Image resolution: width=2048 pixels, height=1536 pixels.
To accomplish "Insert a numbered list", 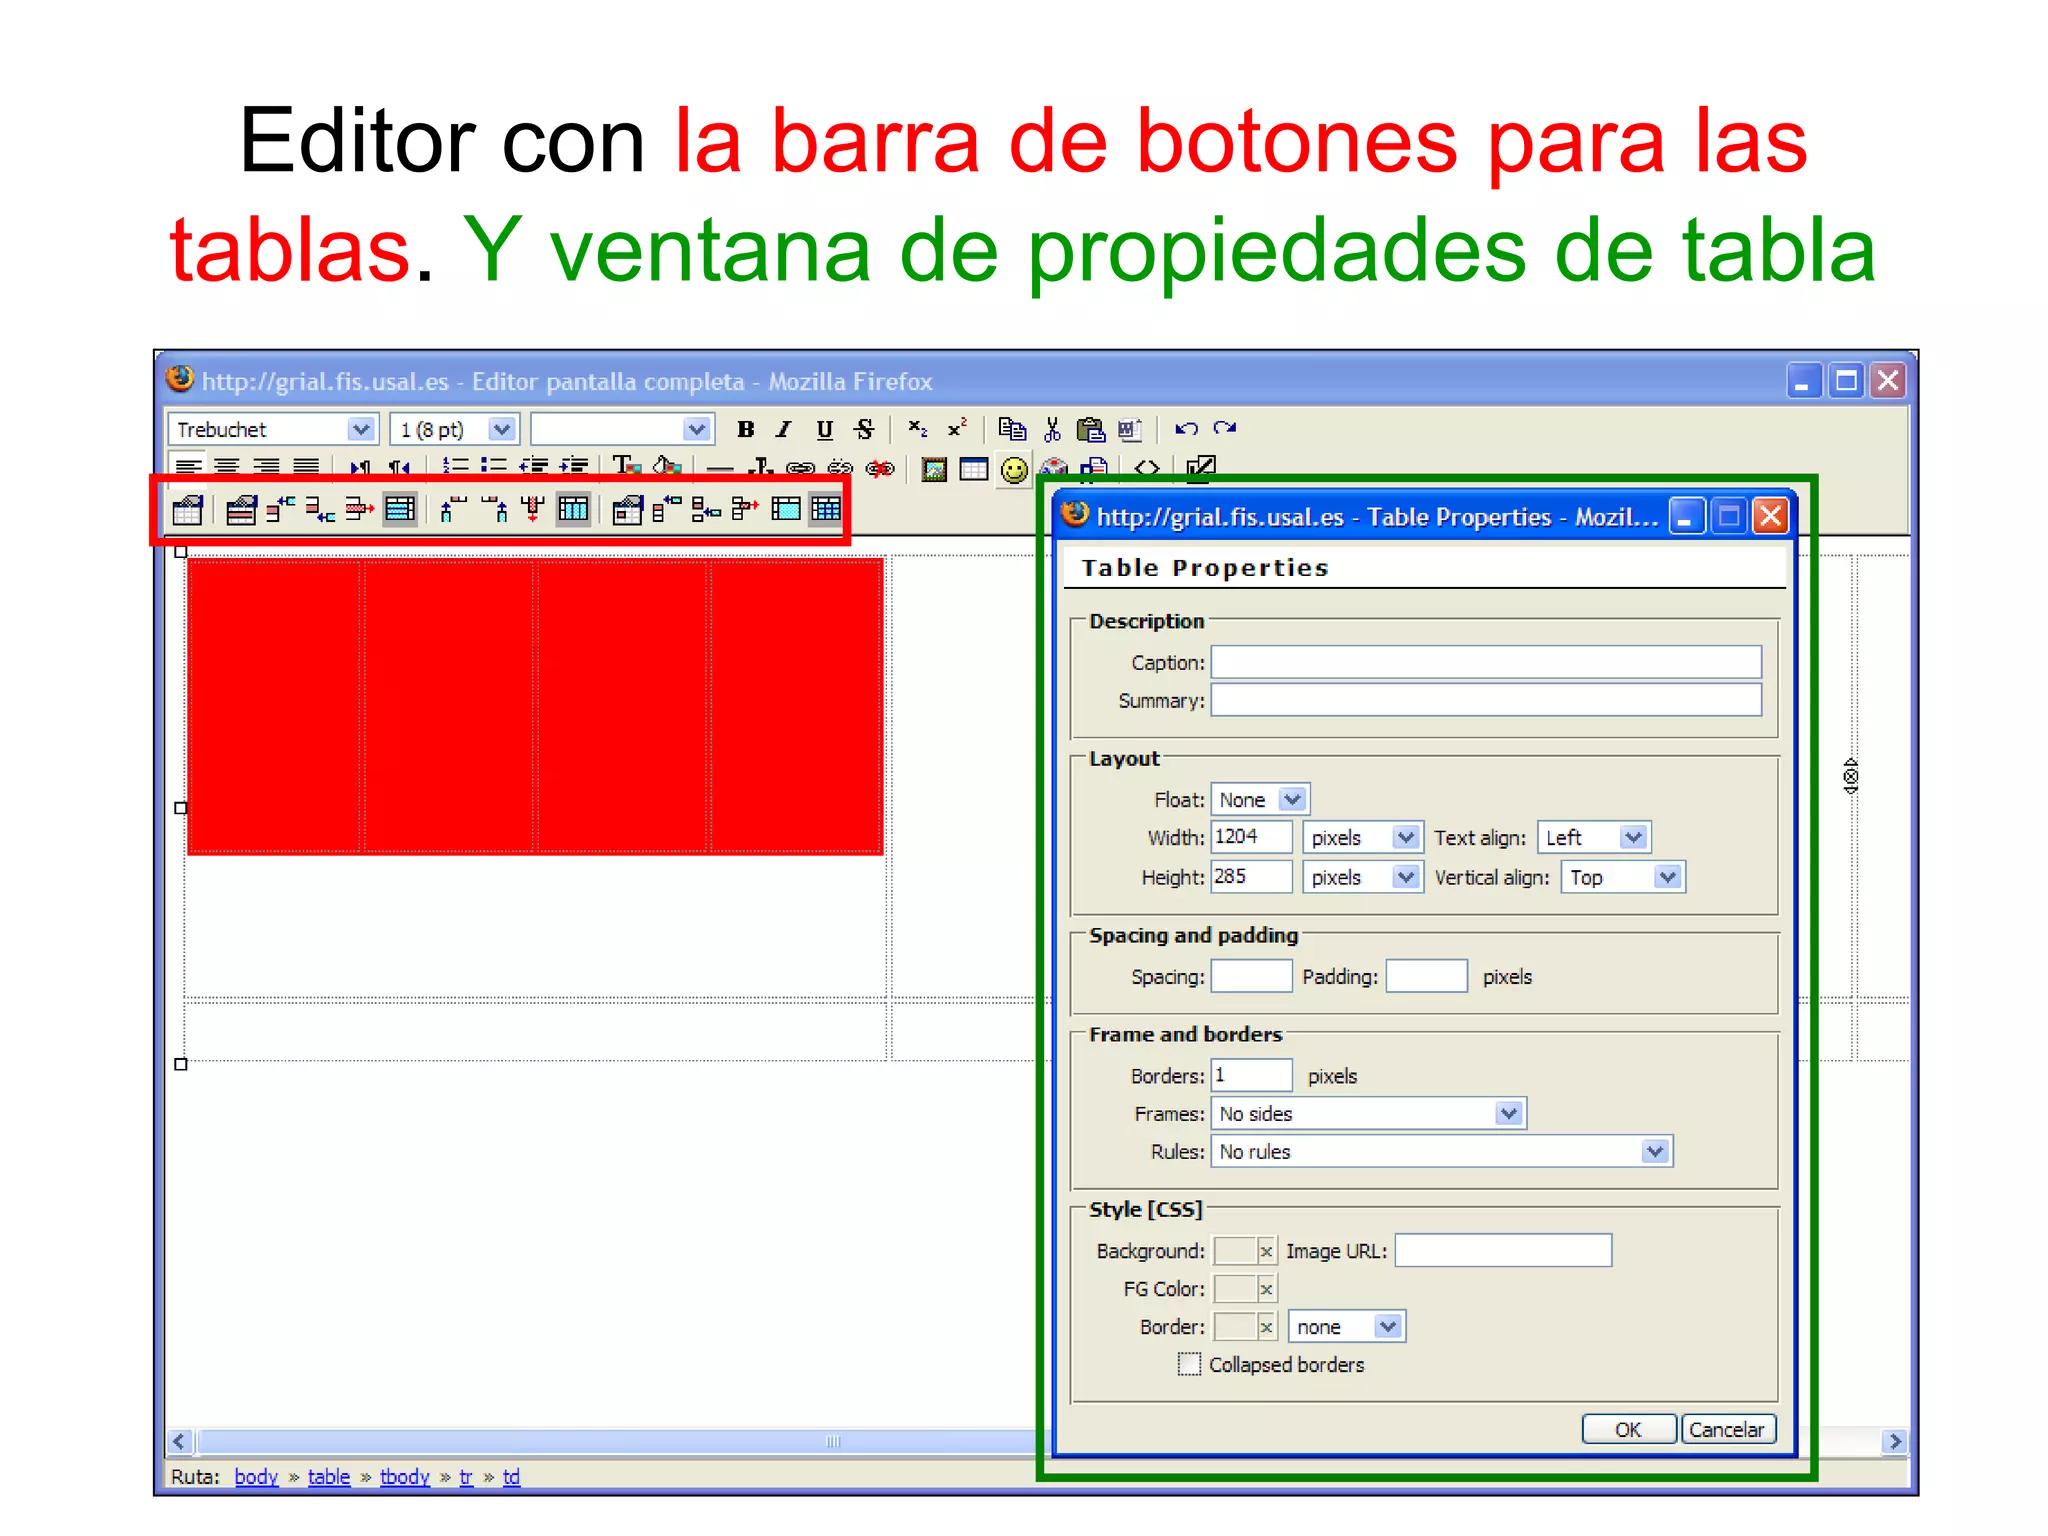I will coord(455,466).
